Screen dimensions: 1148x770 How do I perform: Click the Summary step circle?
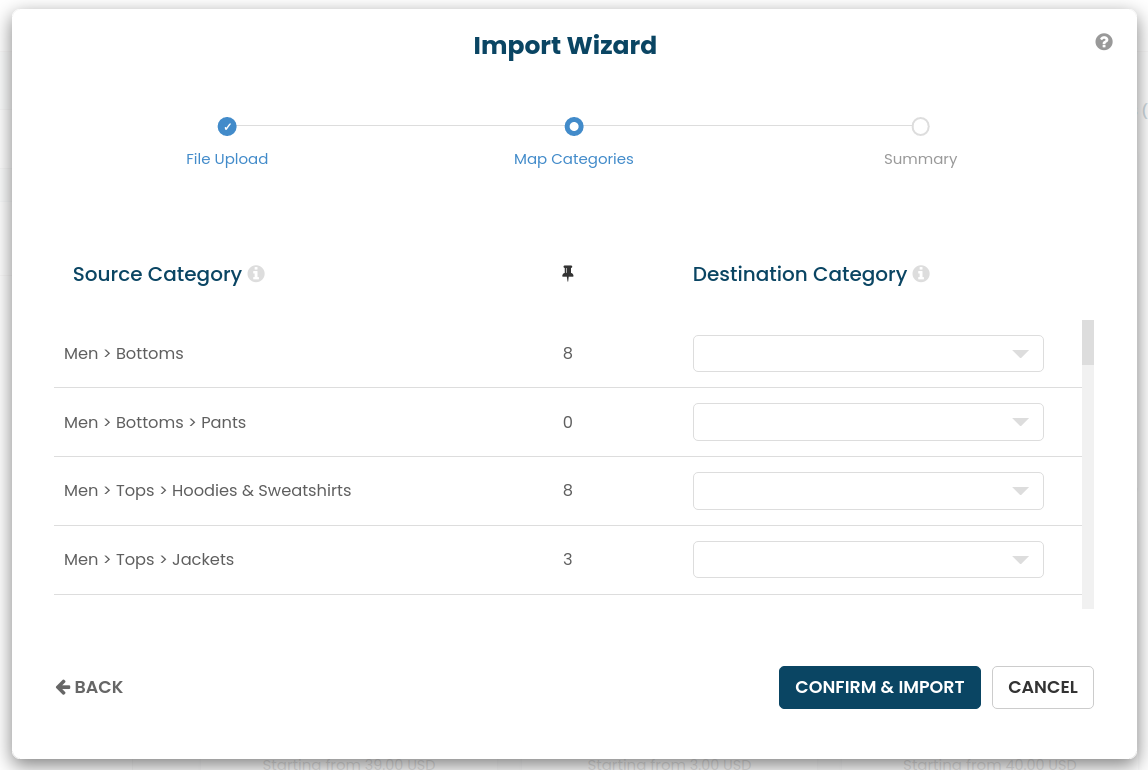click(921, 126)
